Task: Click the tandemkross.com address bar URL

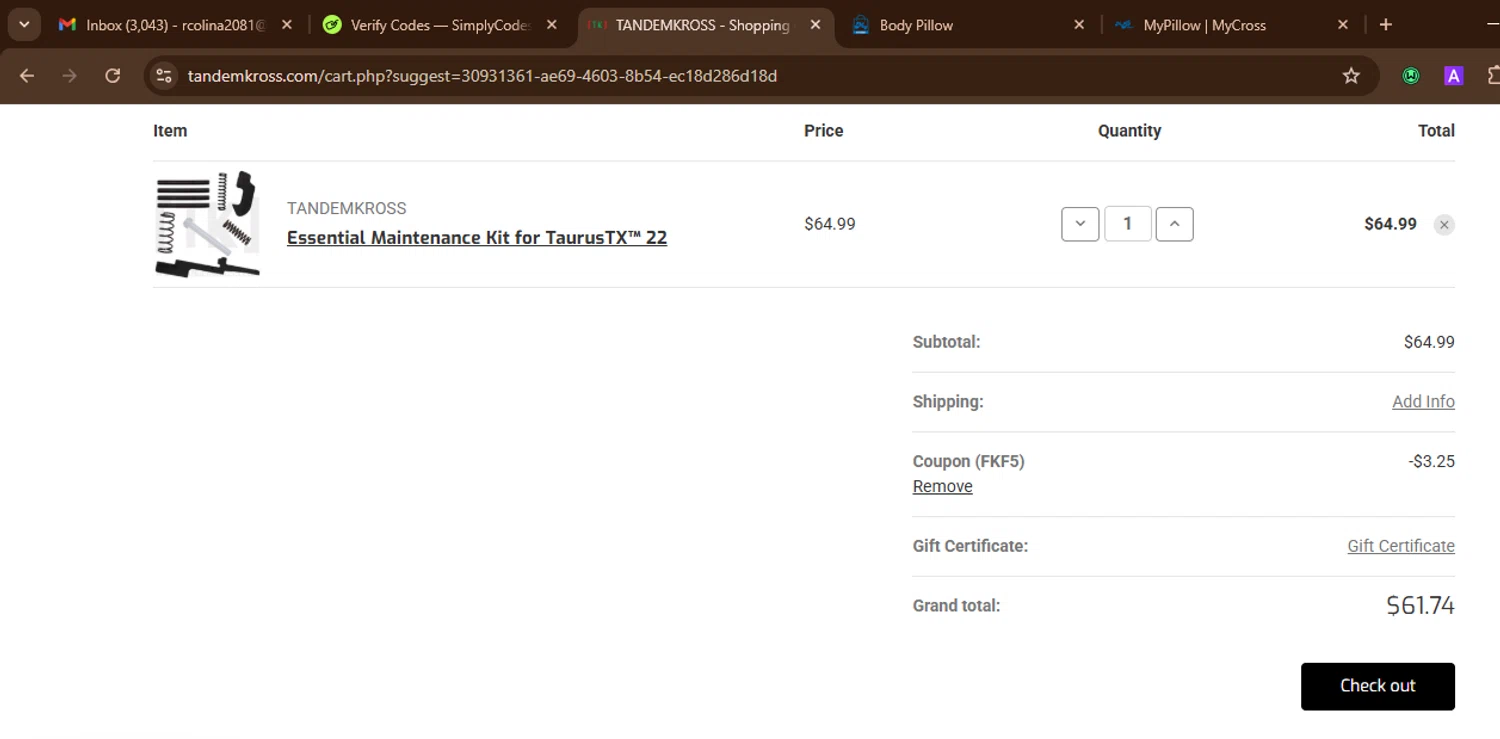Action: [x=482, y=76]
